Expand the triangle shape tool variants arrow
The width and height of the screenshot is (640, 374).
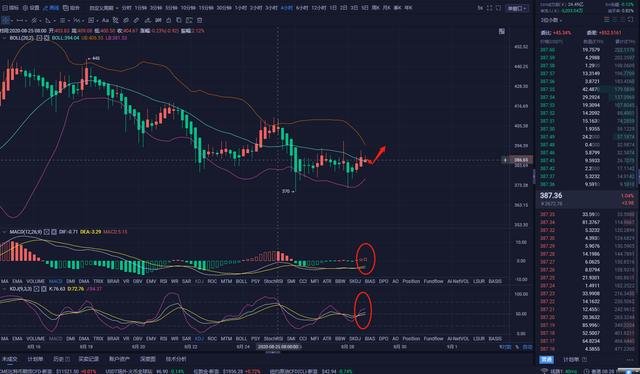55,20
